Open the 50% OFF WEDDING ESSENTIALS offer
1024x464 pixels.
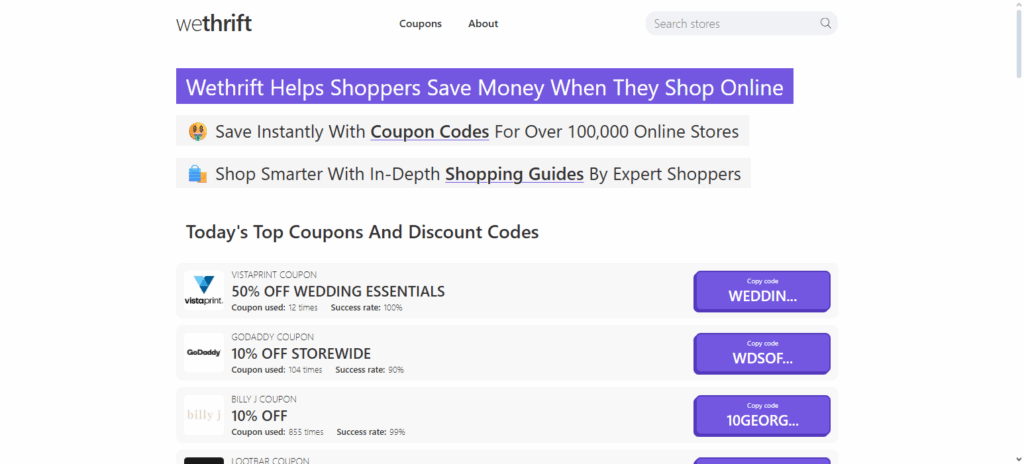(338, 291)
